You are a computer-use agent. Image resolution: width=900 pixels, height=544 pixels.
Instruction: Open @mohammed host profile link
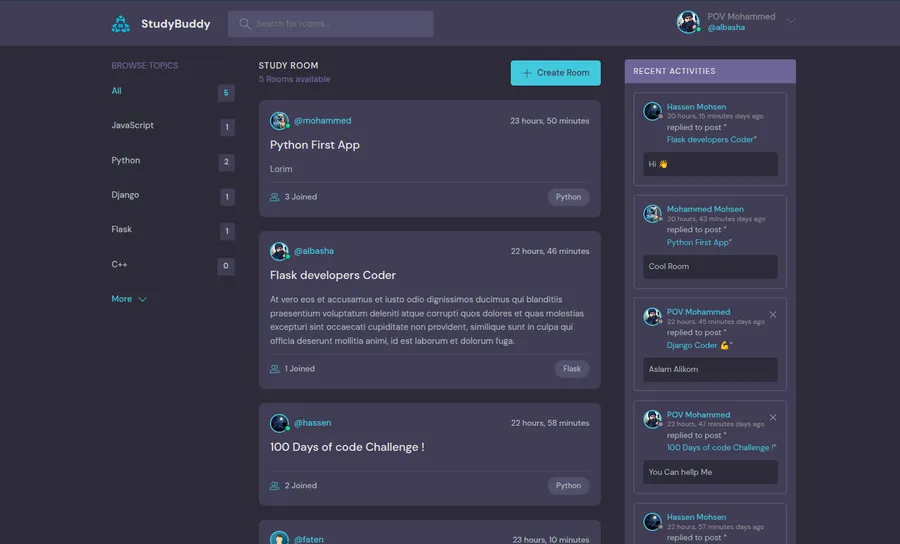(x=323, y=121)
